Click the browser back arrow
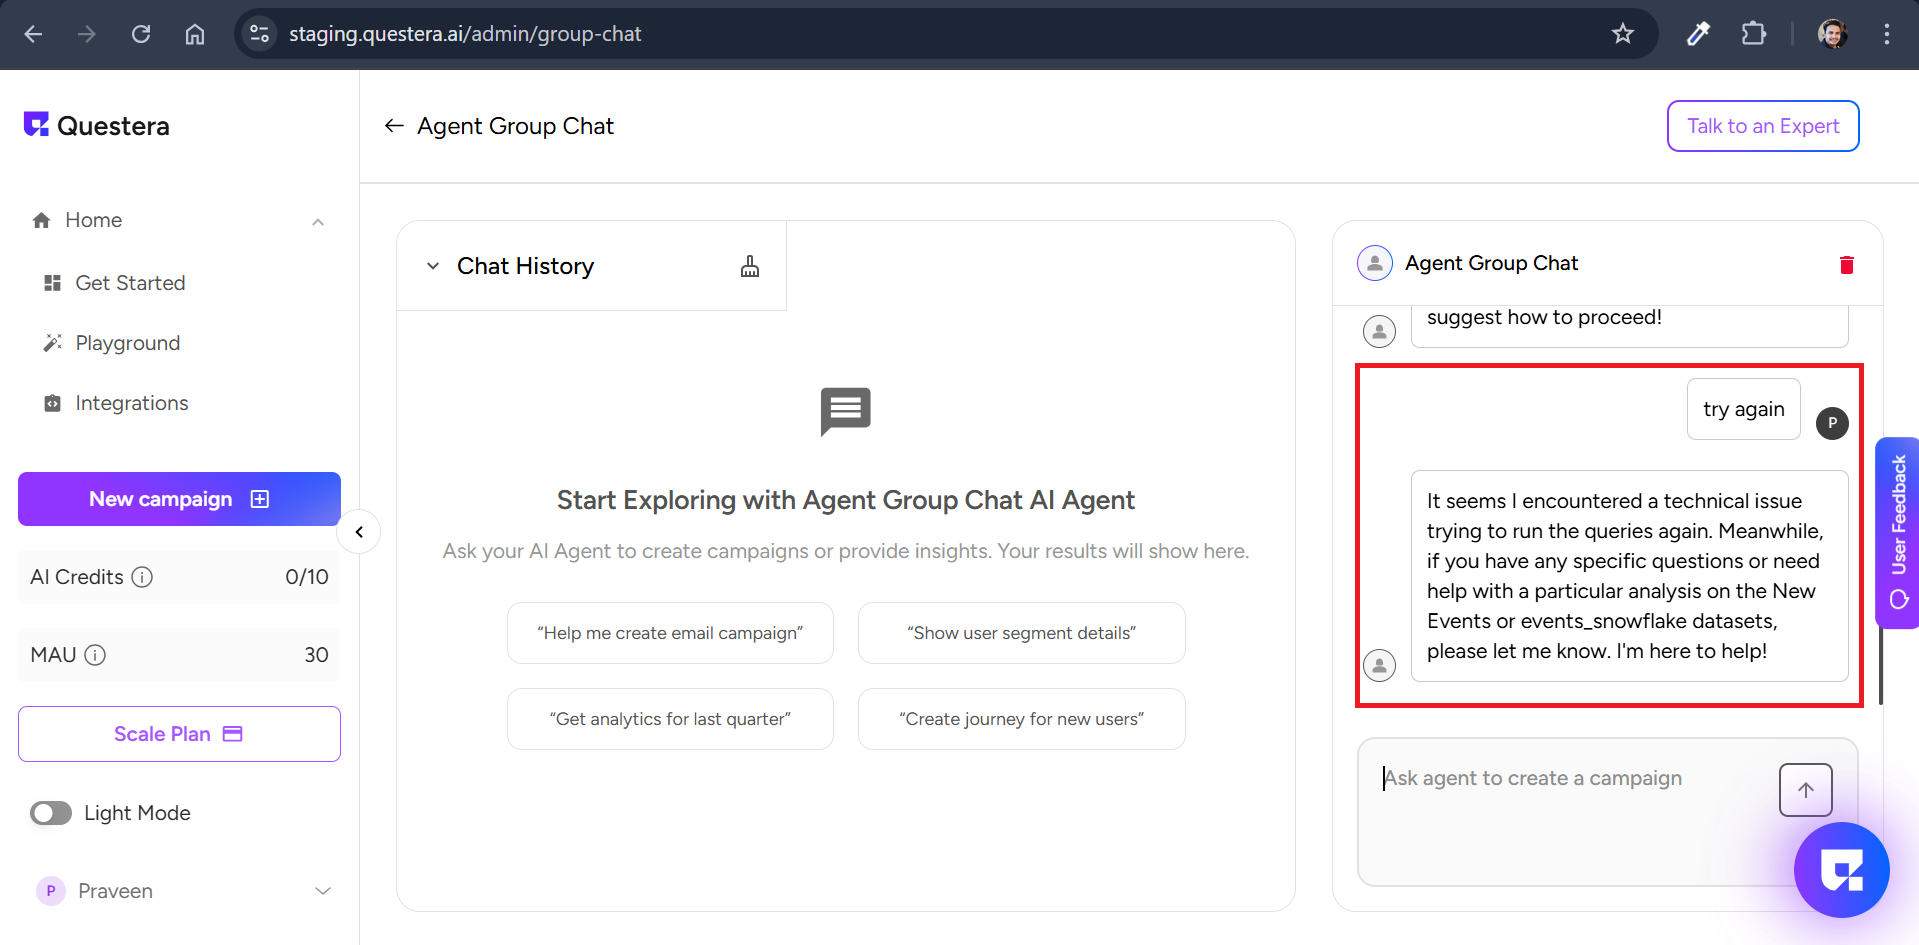Screen dimensions: 1919x945 [x=33, y=34]
